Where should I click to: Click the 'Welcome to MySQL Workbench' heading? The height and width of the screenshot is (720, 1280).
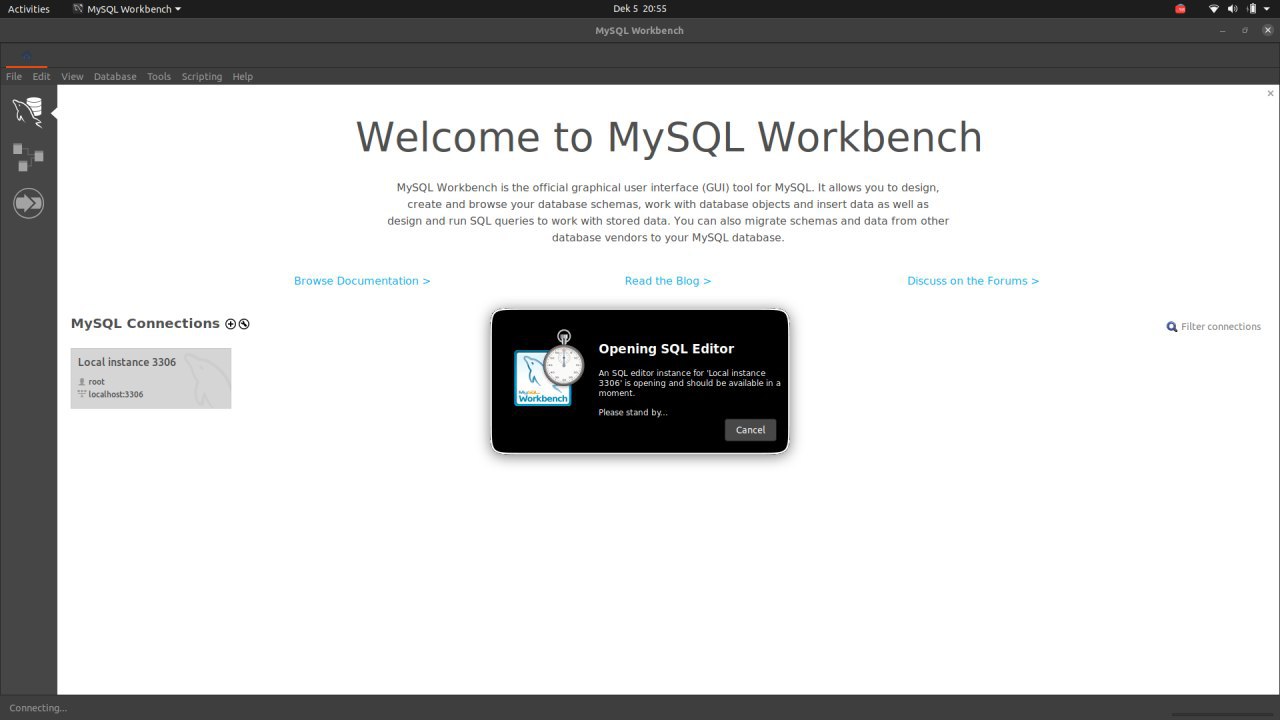669,138
